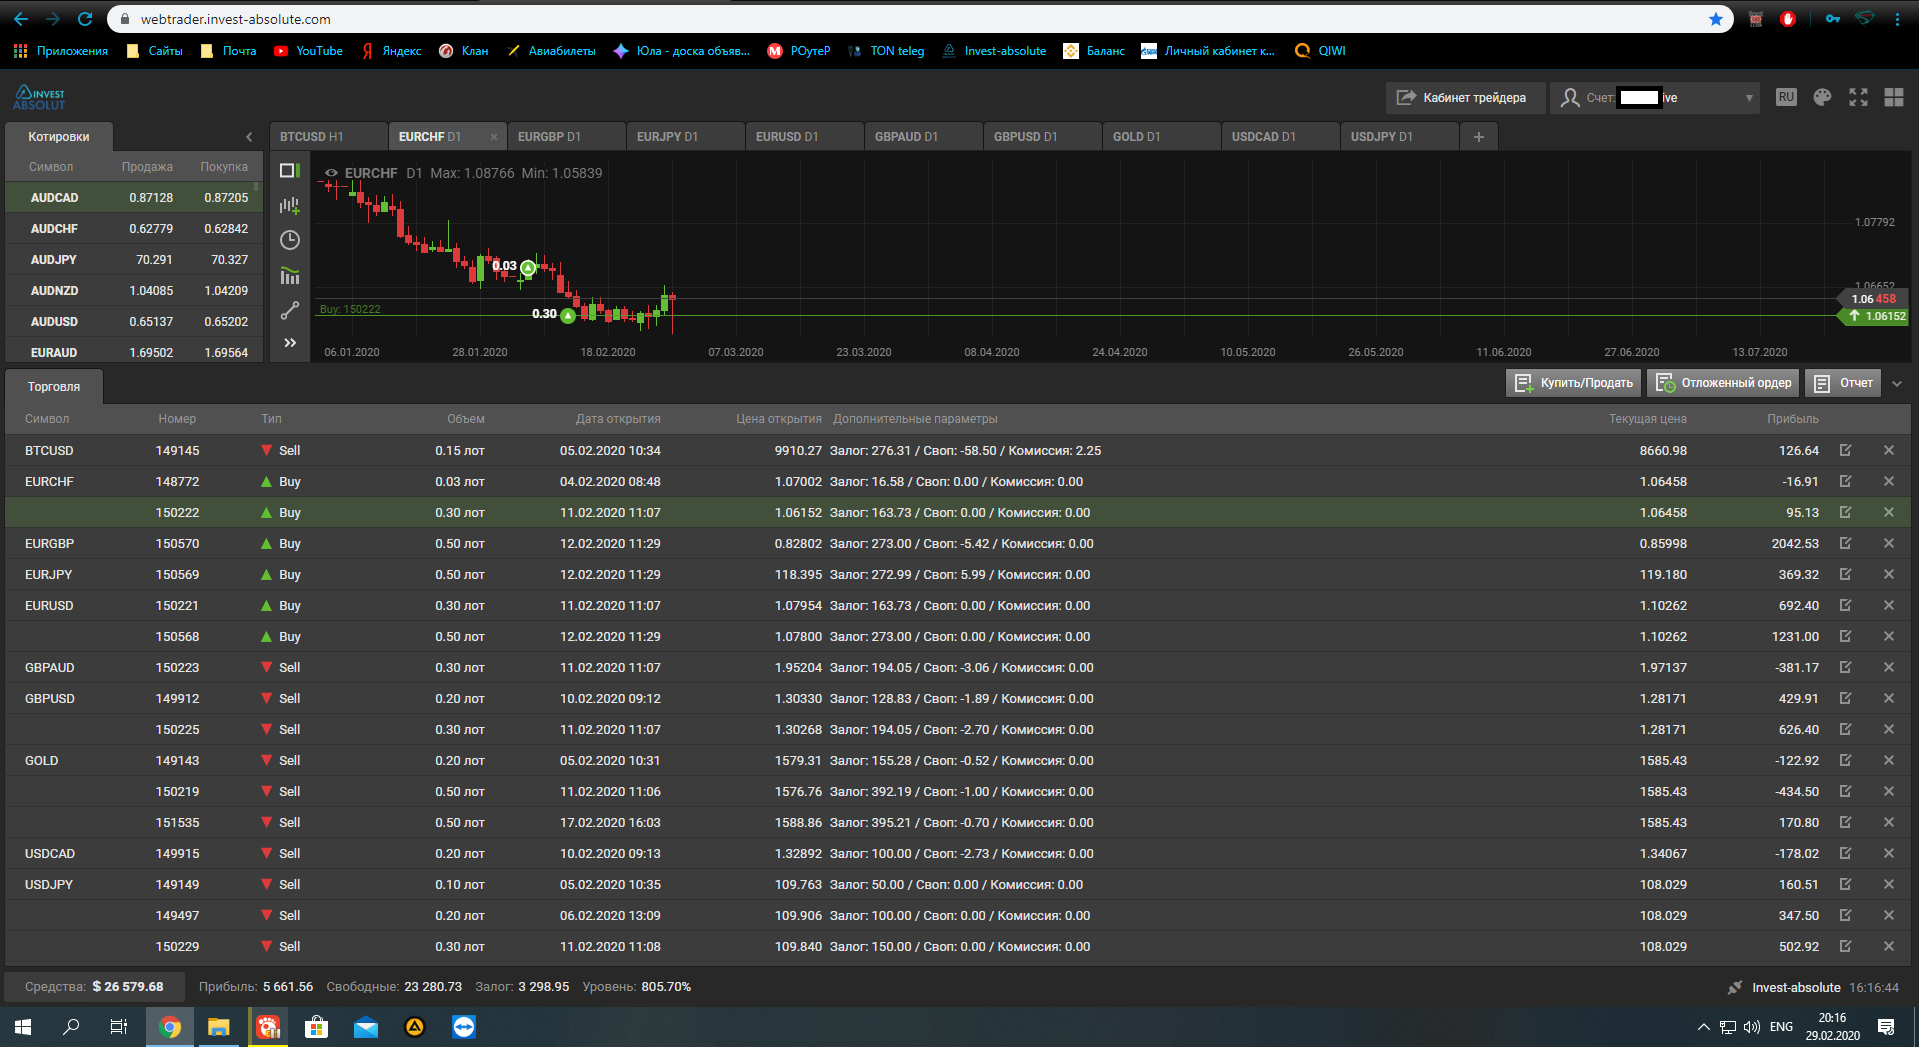
Task: Switch to fullscreen mode icon
Action: click(x=1858, y=97)
